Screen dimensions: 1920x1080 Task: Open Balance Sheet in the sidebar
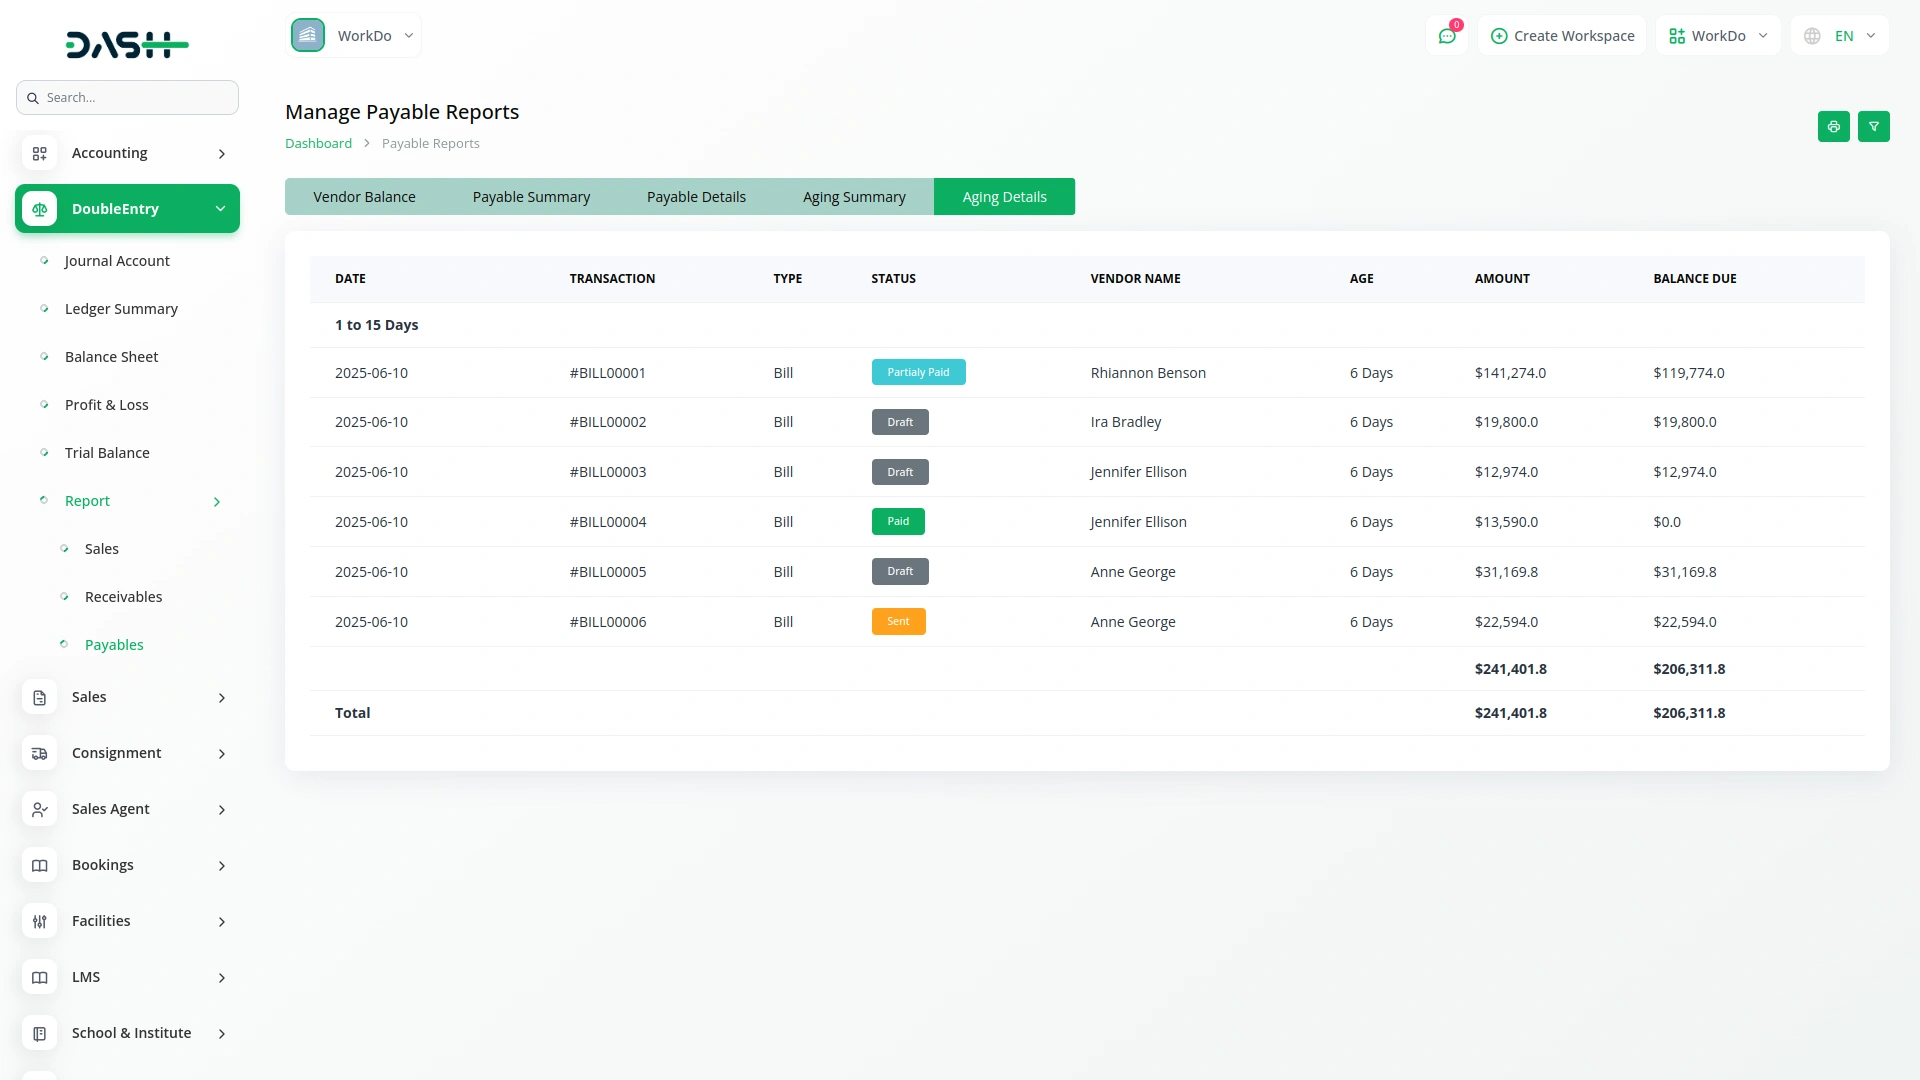(111, 357)
